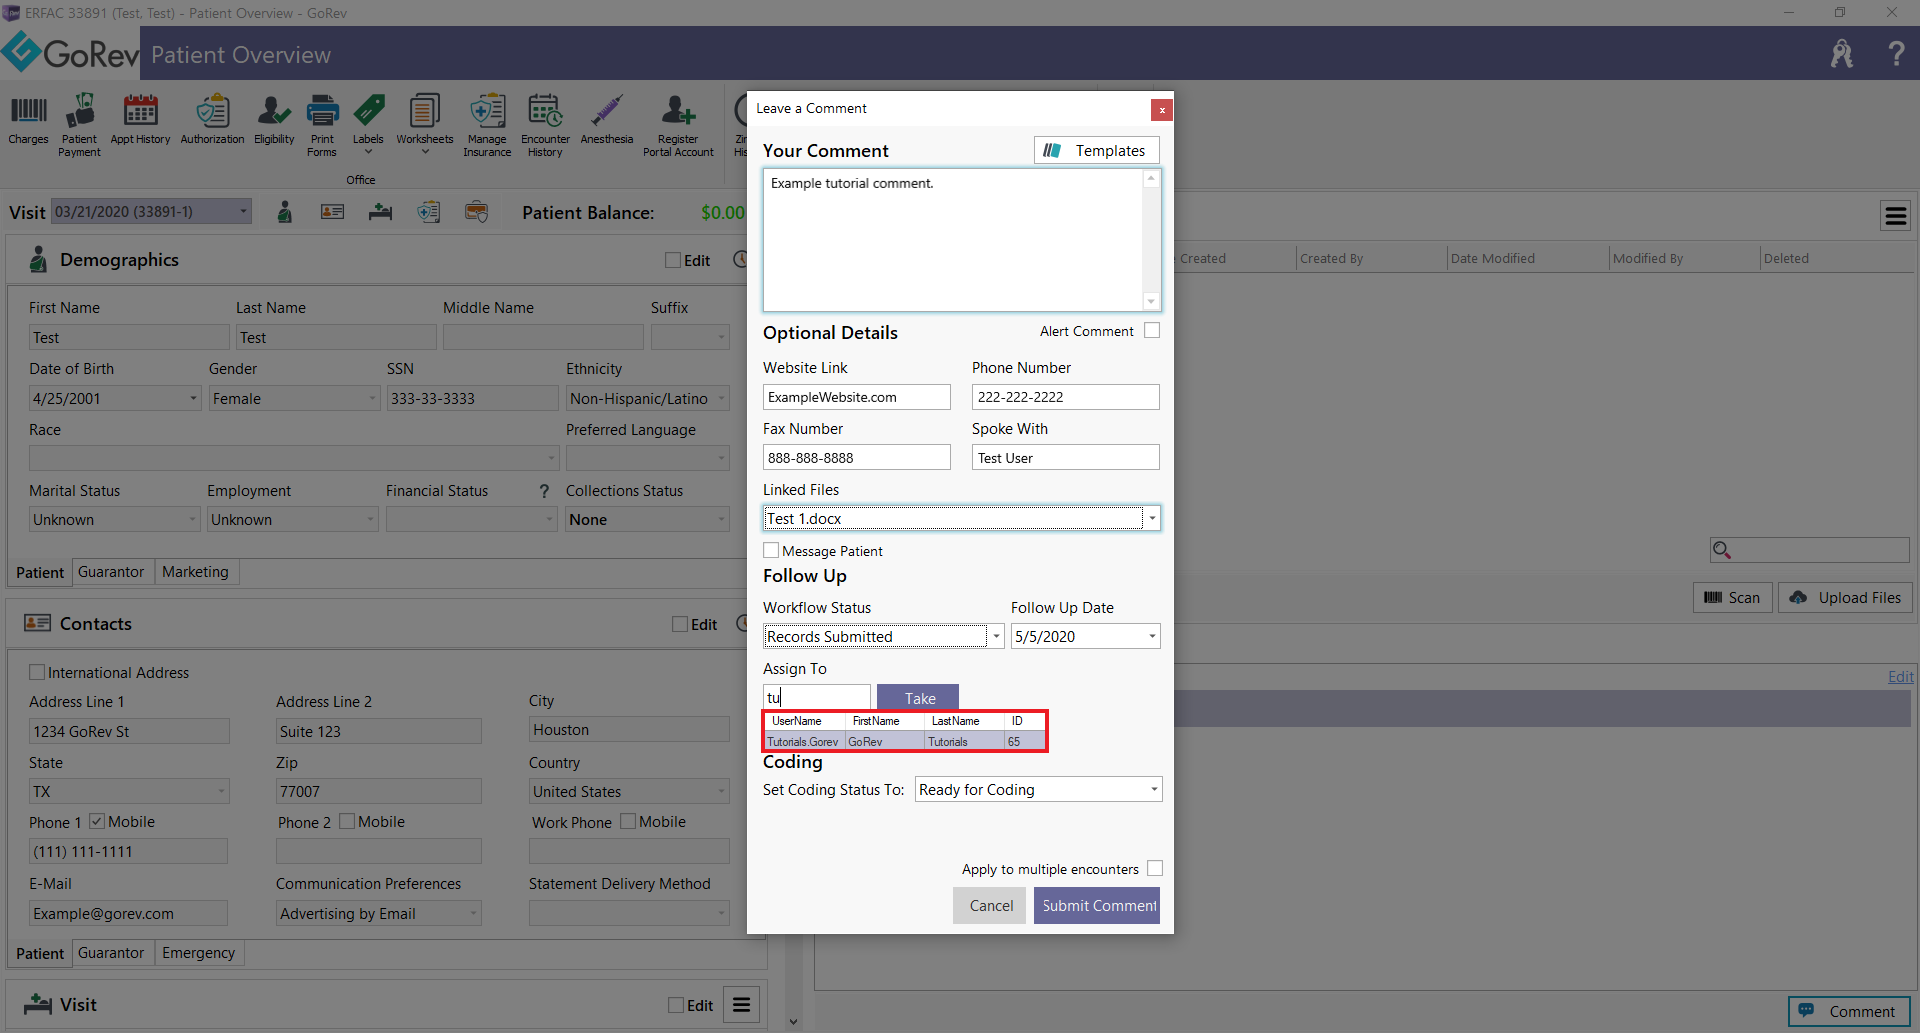Expand Set Coding Status dropdown
This screenshot has width=1920, height=1033.
(1154, 789)
